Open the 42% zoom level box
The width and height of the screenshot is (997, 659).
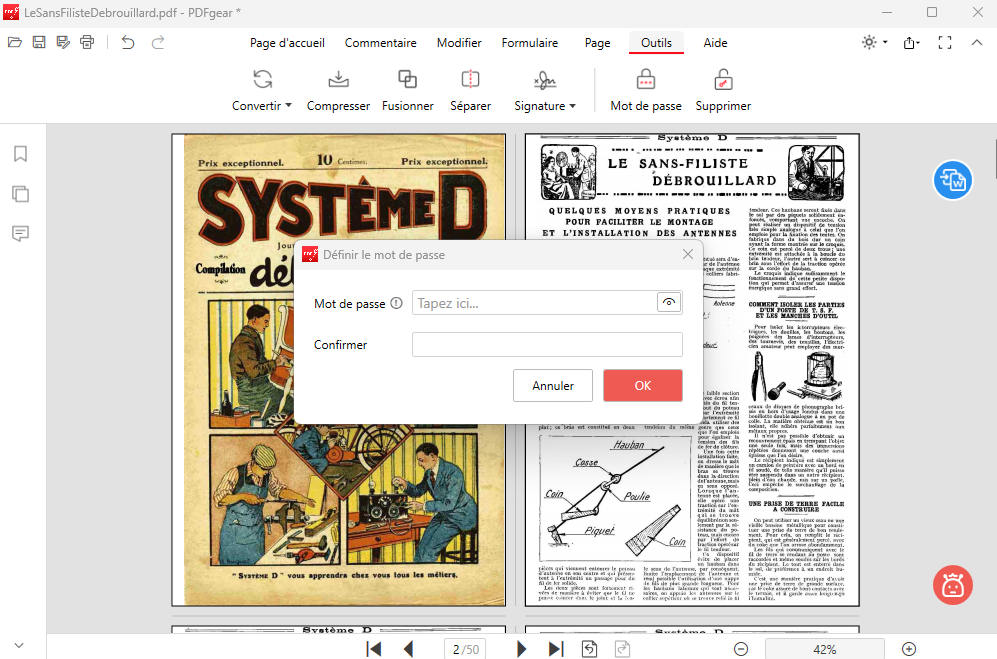(825, 649)
